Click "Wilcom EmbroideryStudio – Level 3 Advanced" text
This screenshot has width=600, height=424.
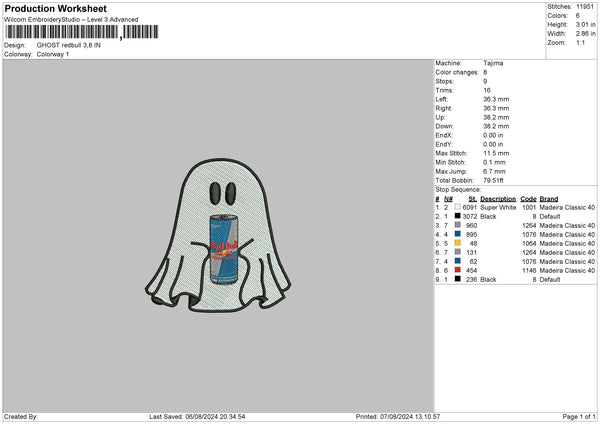click(x=71, y=20)
